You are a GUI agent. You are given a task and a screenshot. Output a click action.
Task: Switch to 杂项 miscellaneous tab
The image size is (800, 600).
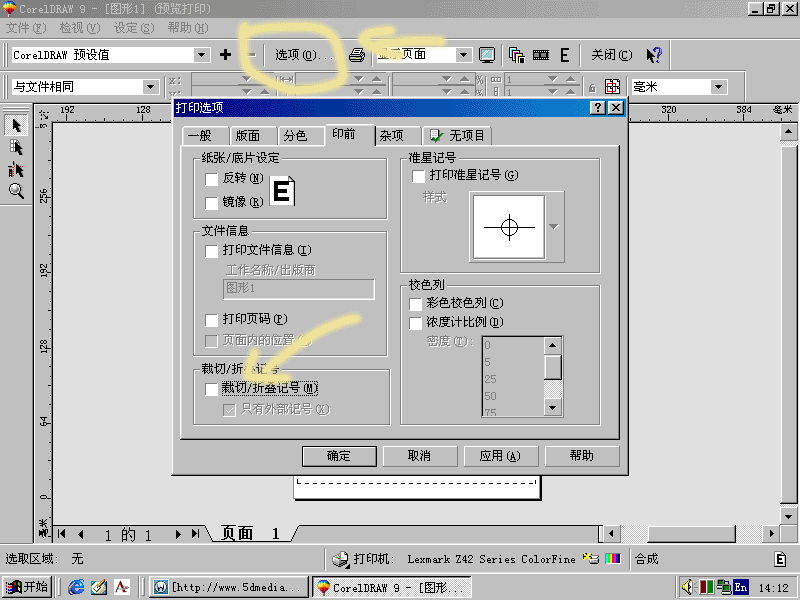point(397,136)
